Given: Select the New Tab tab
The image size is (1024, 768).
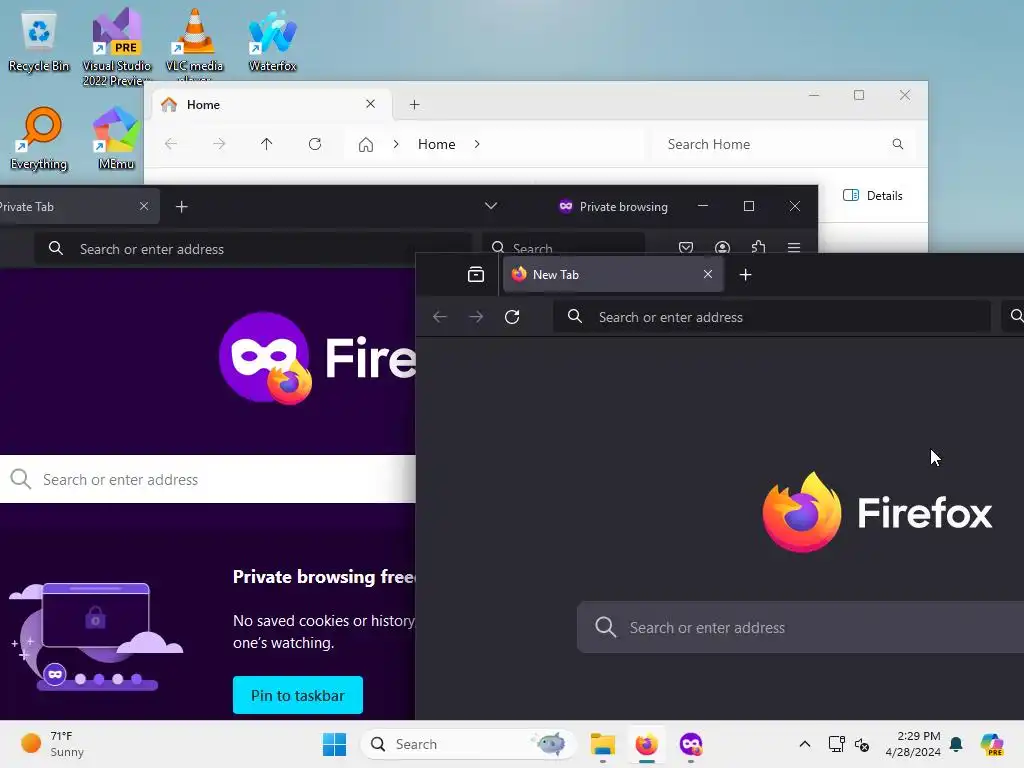Looking at the screenshot, I should [x=613, y=274].
